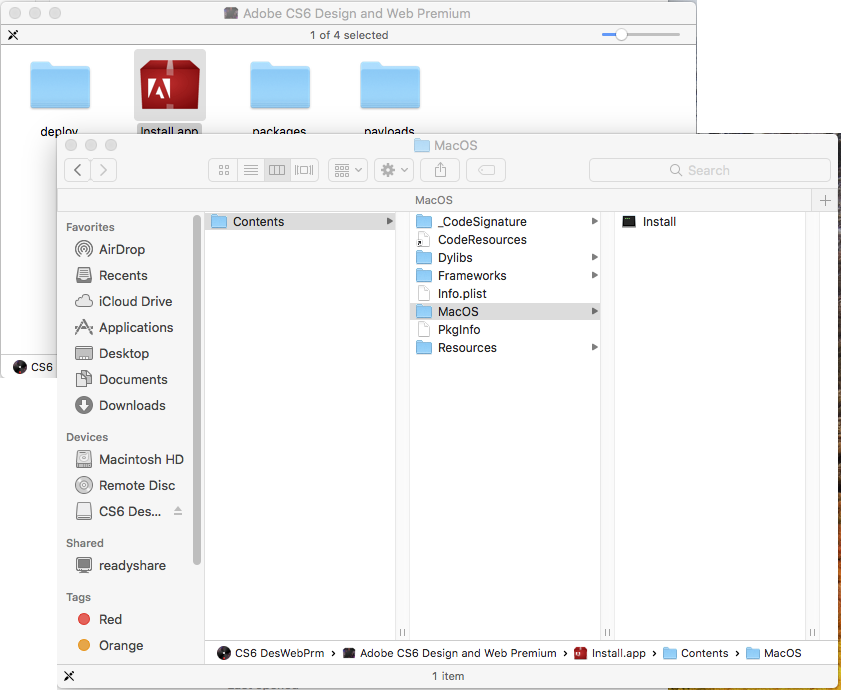The height and width of the screenshot is (690, 841).
Task: Select the _CodeSignature folder
Action: [x=505, y=222]
